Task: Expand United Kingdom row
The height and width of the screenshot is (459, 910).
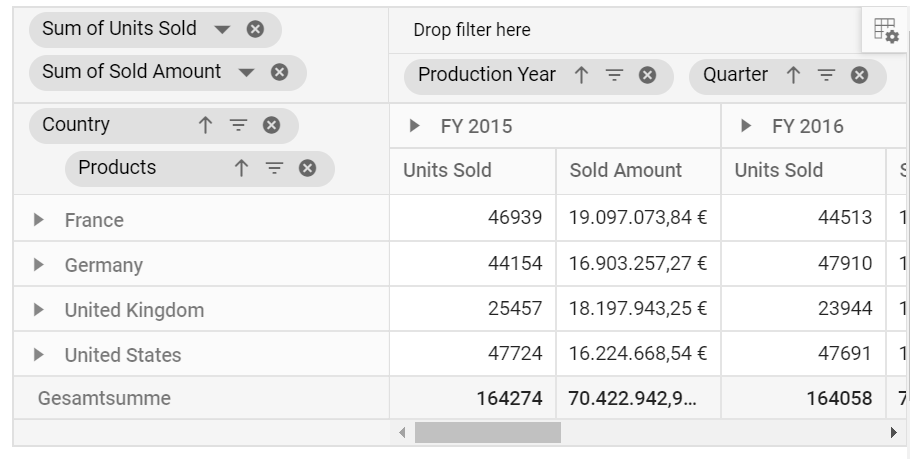Action: click(x=38, y=309)
